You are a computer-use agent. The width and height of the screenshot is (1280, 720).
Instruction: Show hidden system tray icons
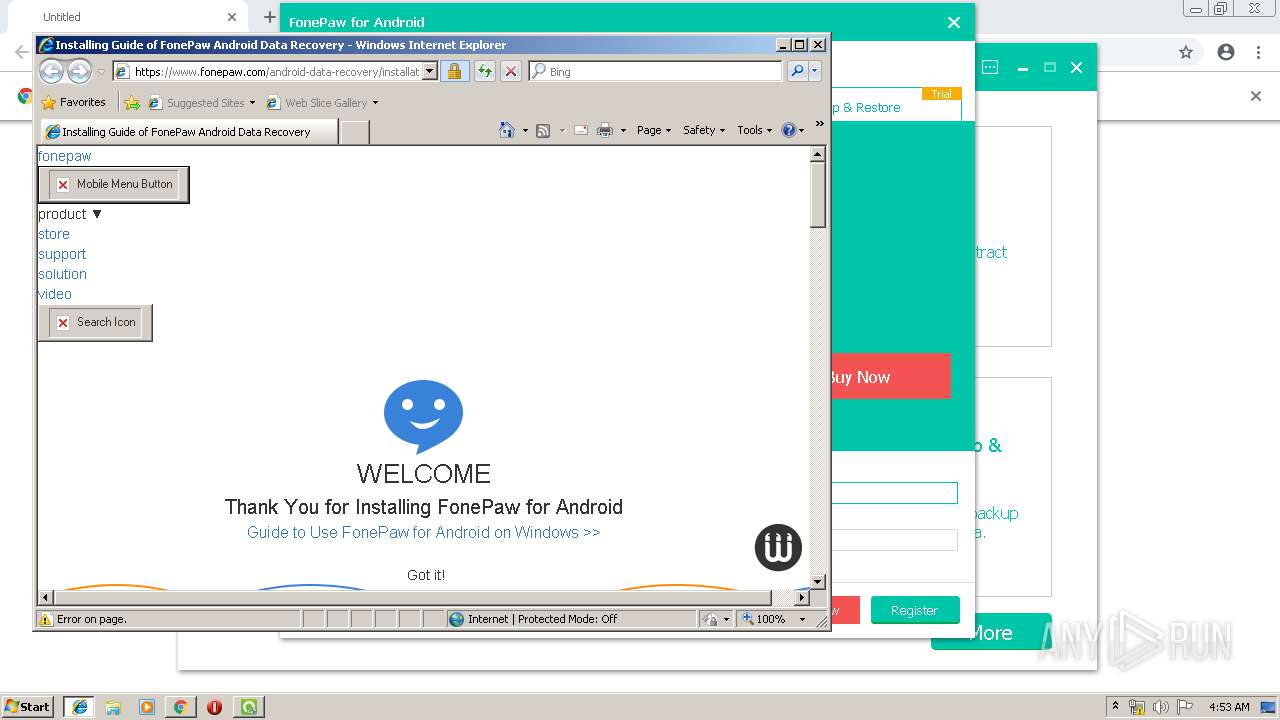coord(1116,707)
